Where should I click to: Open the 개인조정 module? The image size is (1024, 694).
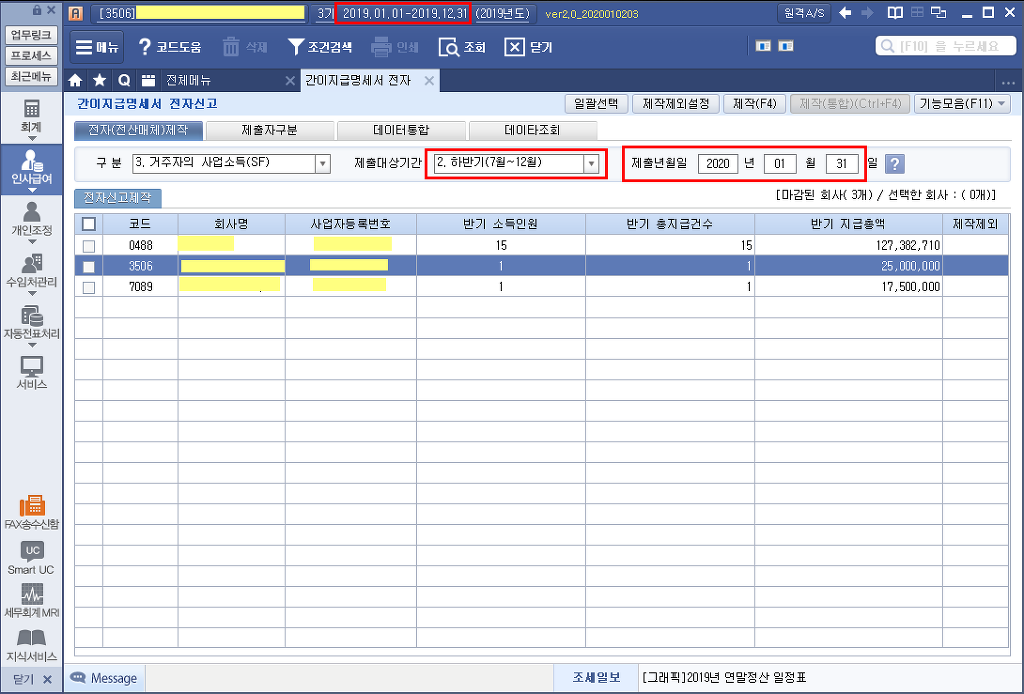(x=31, y=218)
